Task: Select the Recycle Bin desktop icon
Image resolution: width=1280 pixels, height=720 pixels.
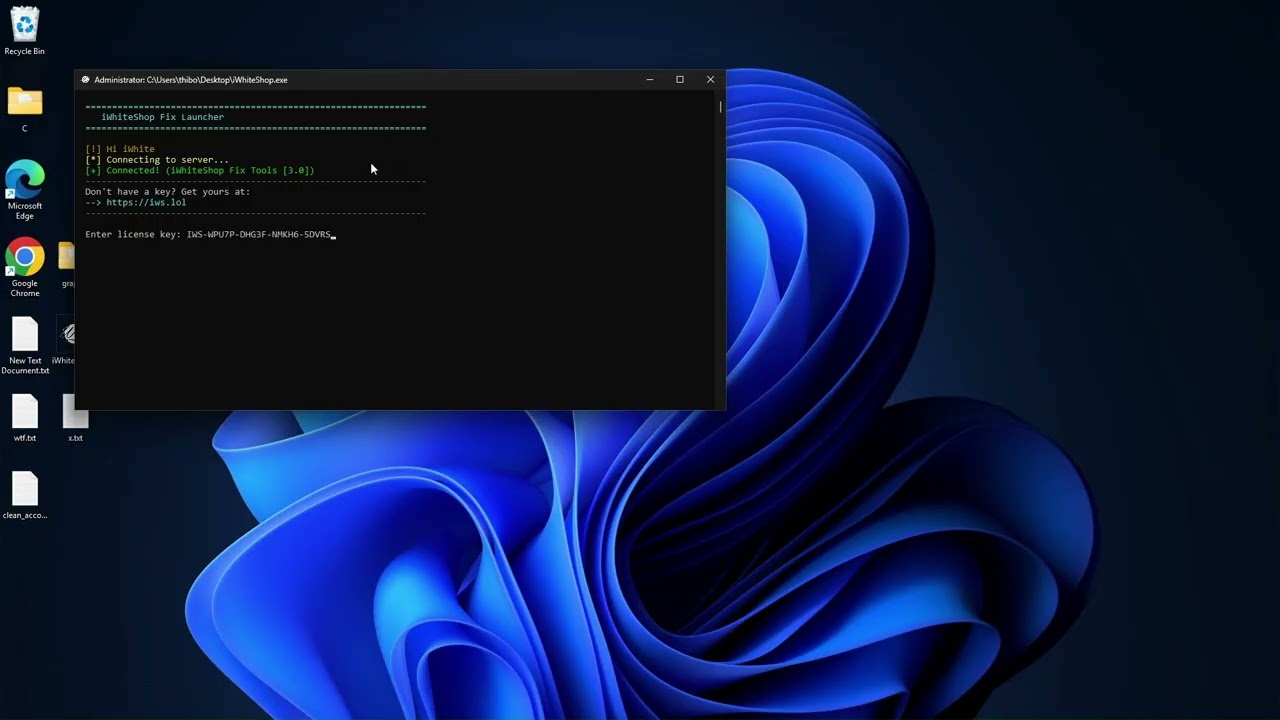Action: [x=24, y=32]
